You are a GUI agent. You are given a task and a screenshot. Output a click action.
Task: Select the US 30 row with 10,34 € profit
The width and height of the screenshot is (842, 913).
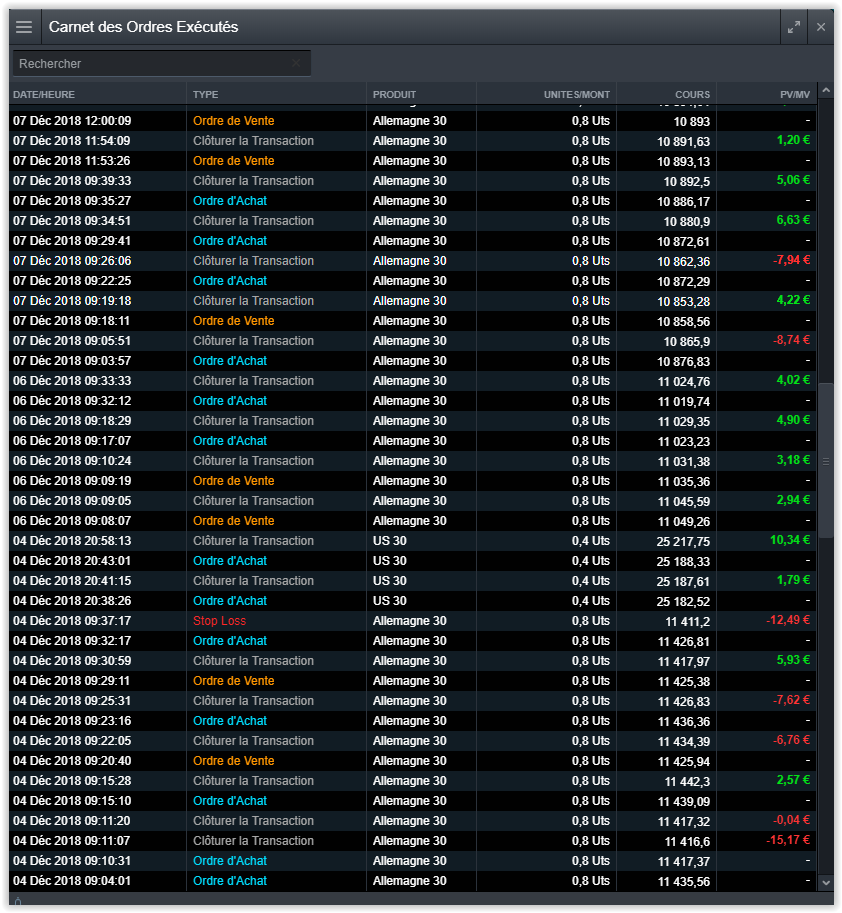[400, 541]
